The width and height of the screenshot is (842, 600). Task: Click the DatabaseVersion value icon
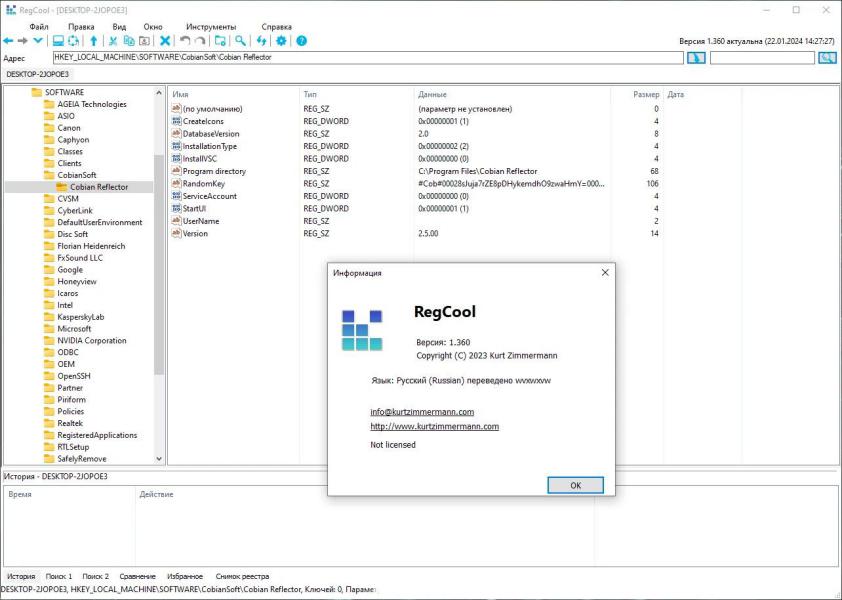click(x=176, y=134)
